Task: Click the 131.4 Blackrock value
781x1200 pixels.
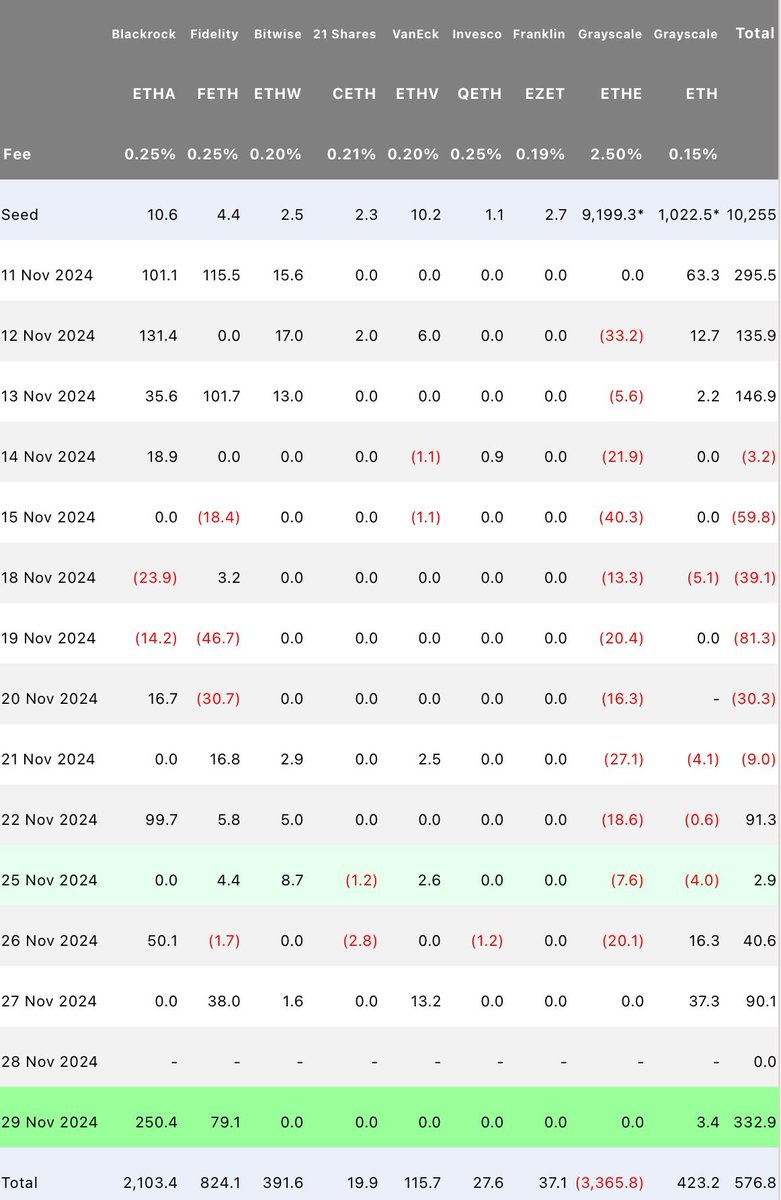Action: [157, 336]
